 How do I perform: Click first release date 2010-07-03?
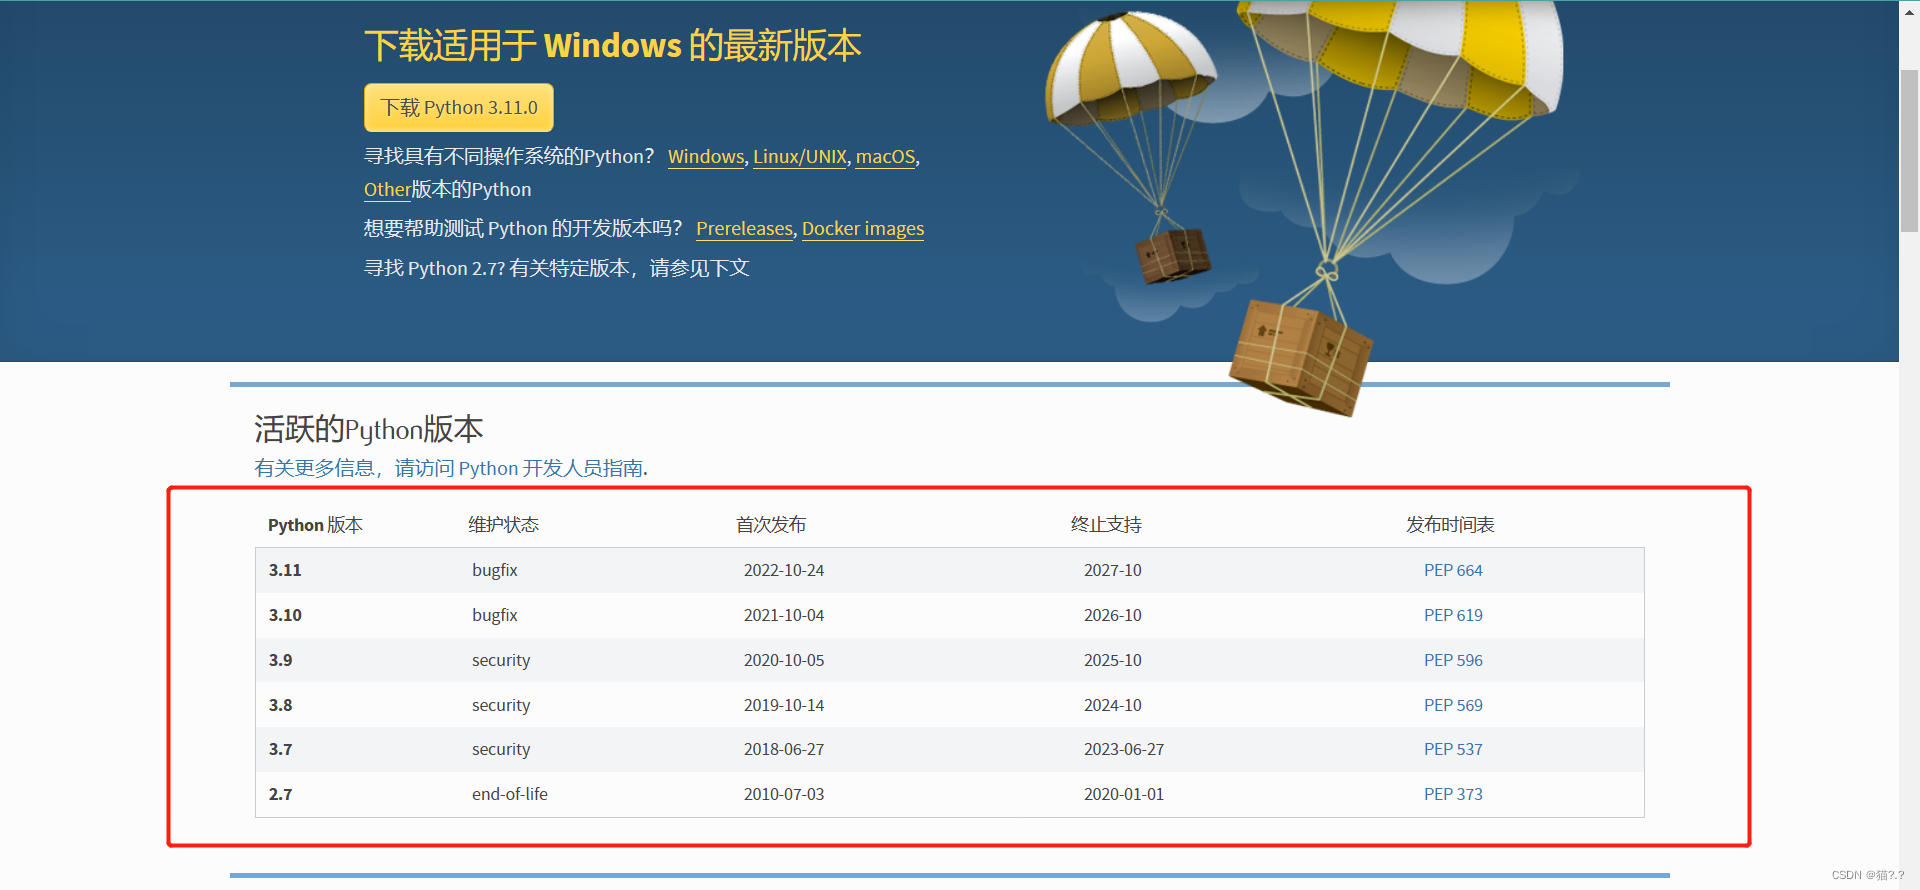click(784, 794)
